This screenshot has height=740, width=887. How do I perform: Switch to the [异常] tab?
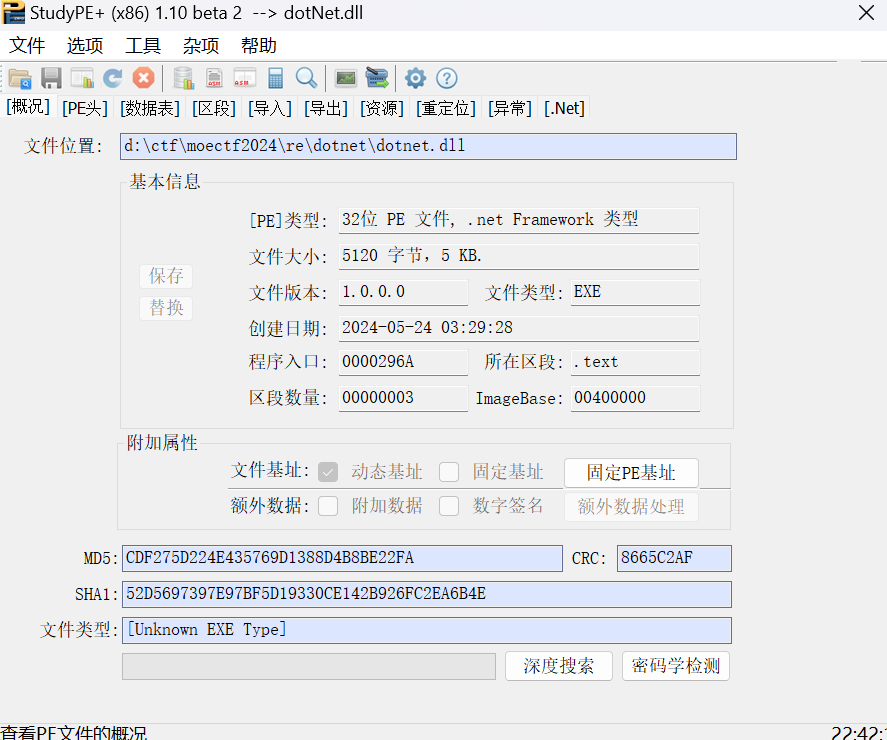click(x=510, y=107)
